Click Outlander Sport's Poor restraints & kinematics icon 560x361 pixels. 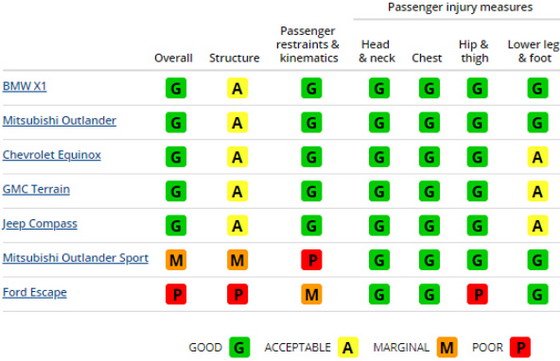[311, 260]
